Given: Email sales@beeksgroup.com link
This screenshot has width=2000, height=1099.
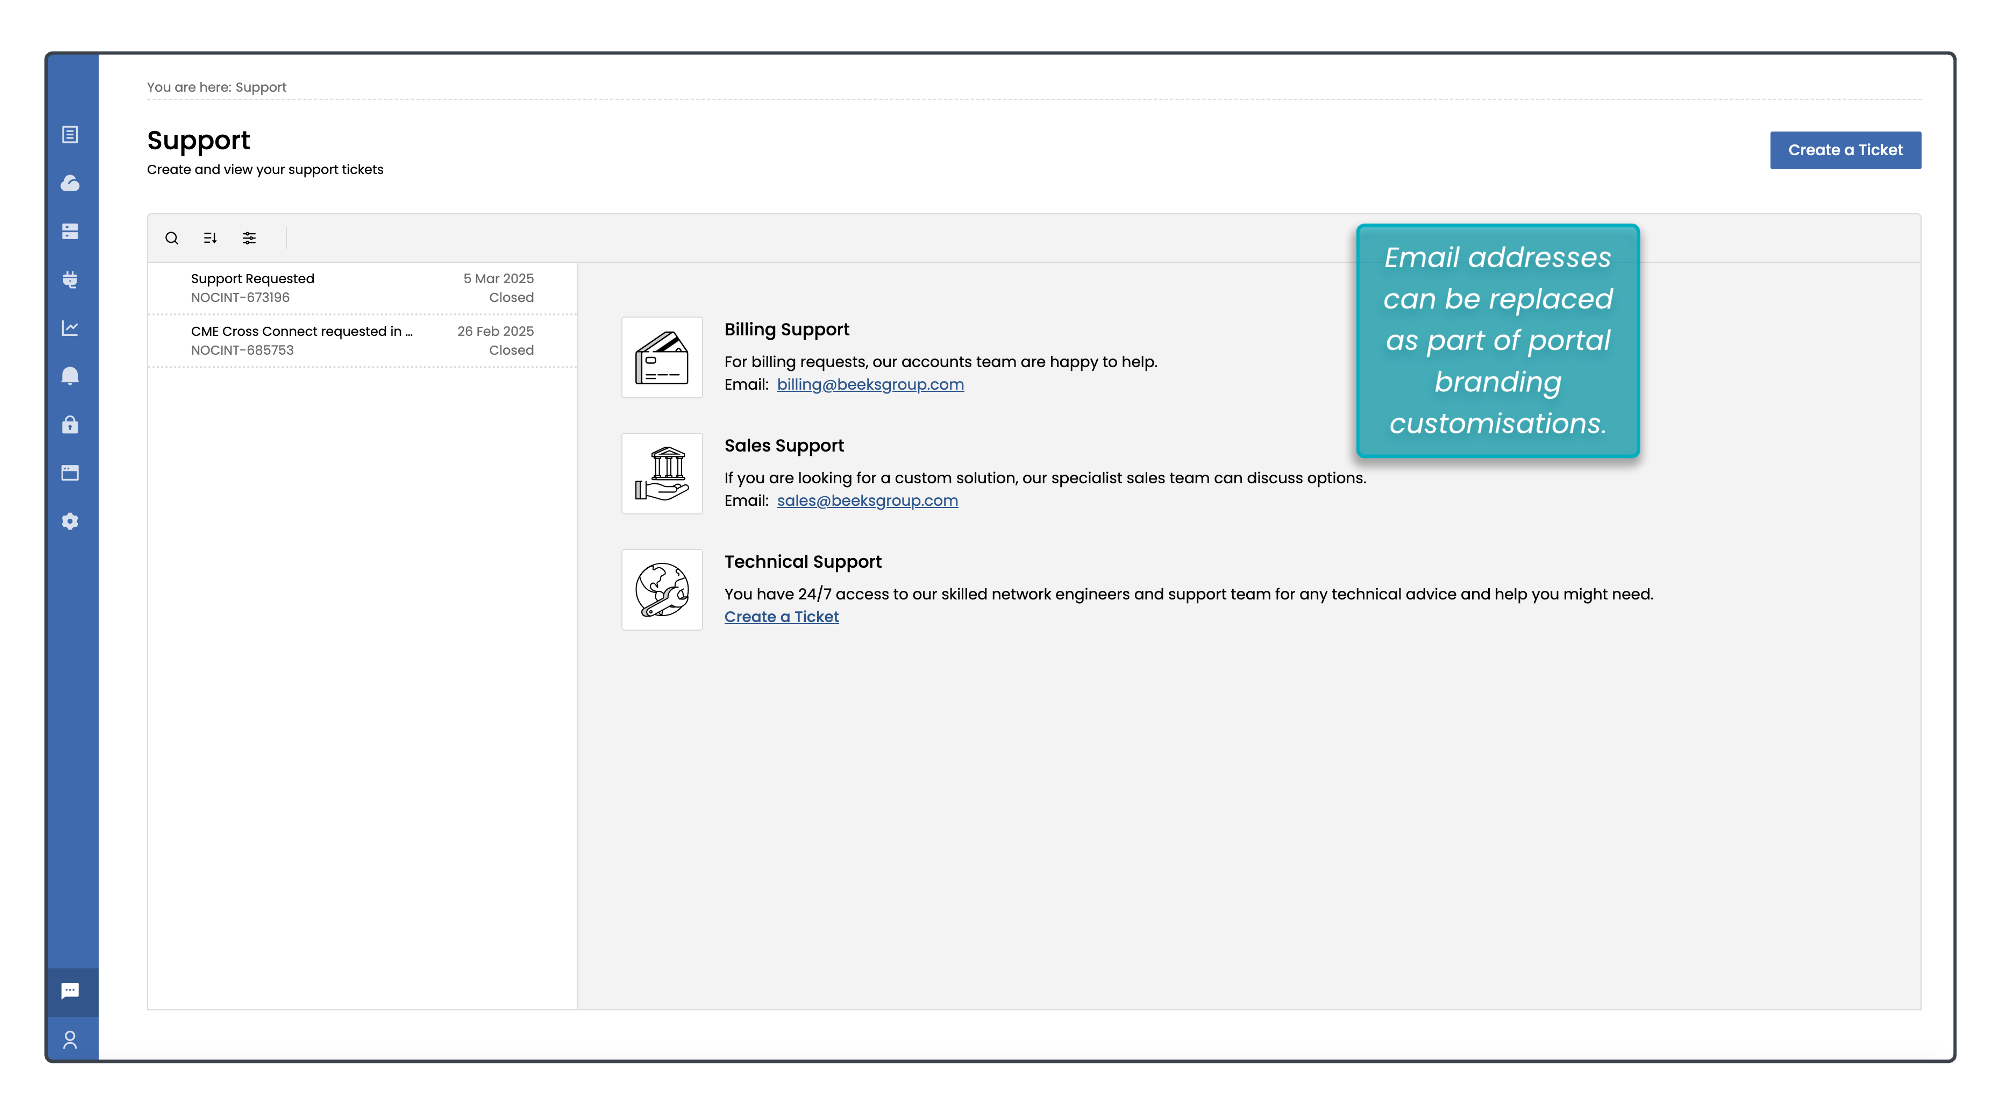Looking at the screenshot, I should pos(867,501).
